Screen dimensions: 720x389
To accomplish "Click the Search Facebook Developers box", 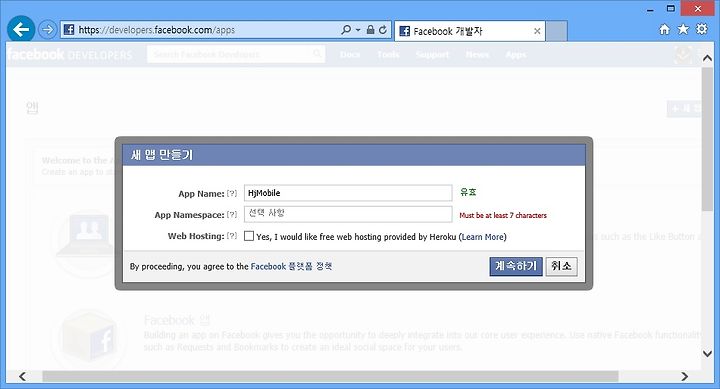I will [x=236, y=54].
